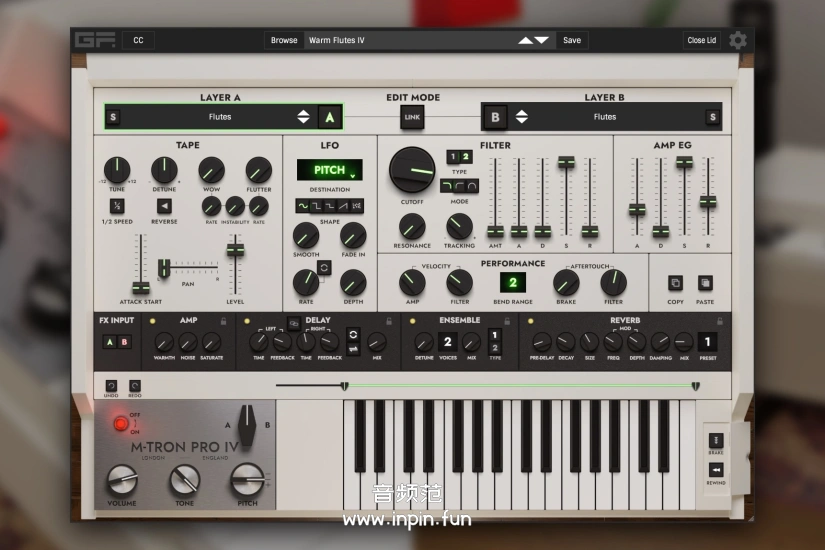Toggle the Amp FX lock icon
825x550 pixels.
[224, 321]
